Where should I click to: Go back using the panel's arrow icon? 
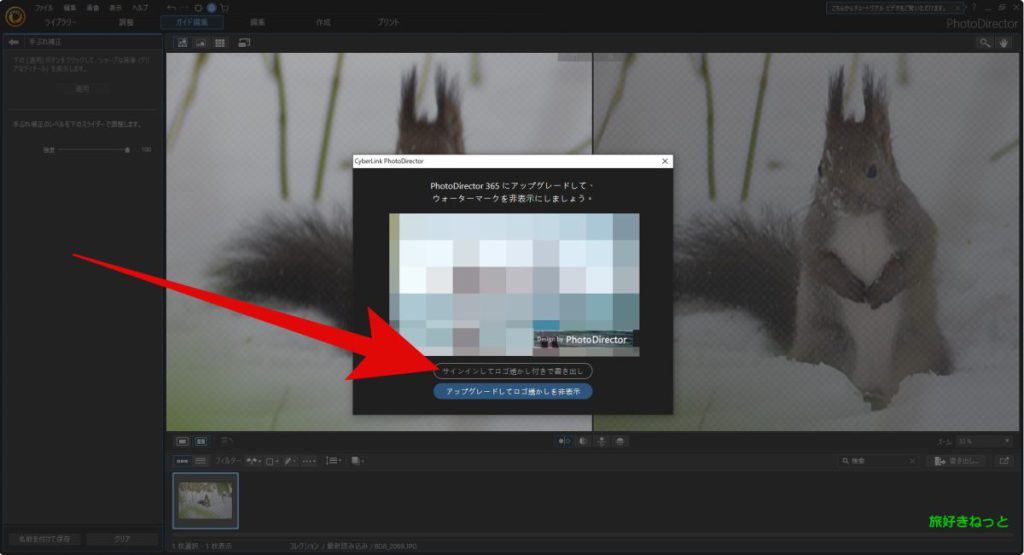tap(14, 42)
